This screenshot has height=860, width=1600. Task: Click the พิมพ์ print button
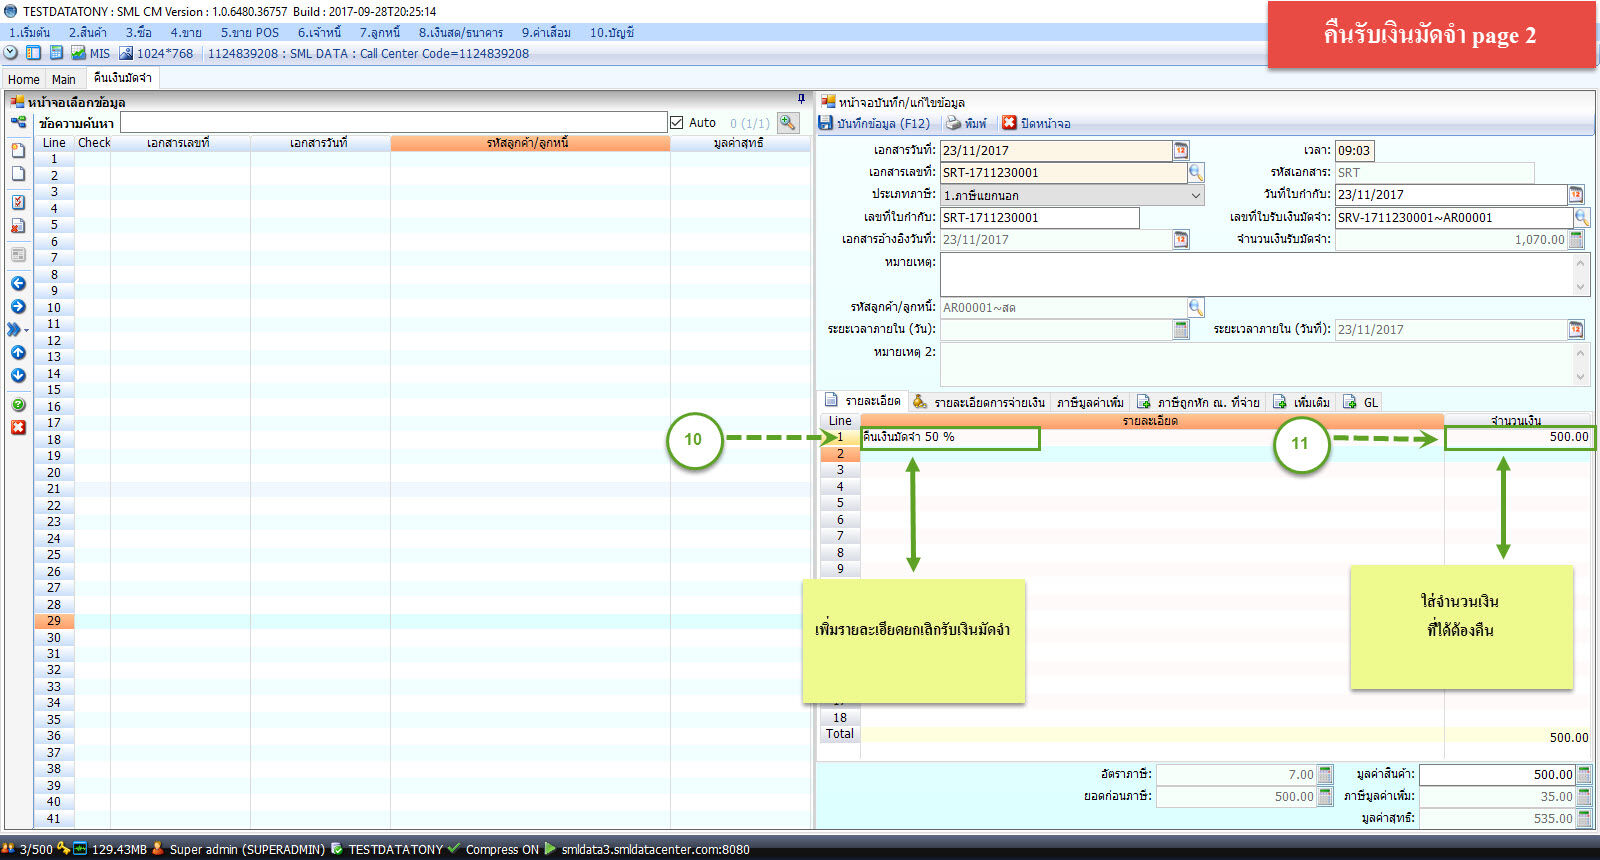pos(966,123)
